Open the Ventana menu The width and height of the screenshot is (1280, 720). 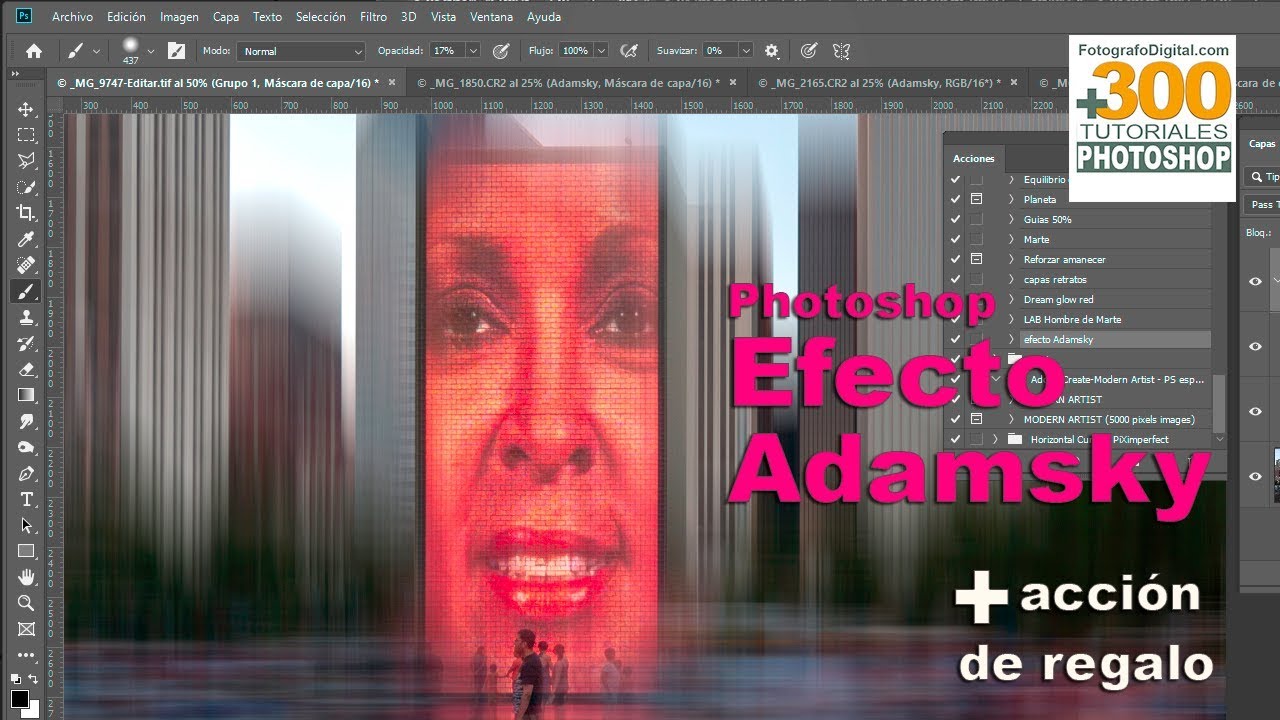[x=491, y=17]
